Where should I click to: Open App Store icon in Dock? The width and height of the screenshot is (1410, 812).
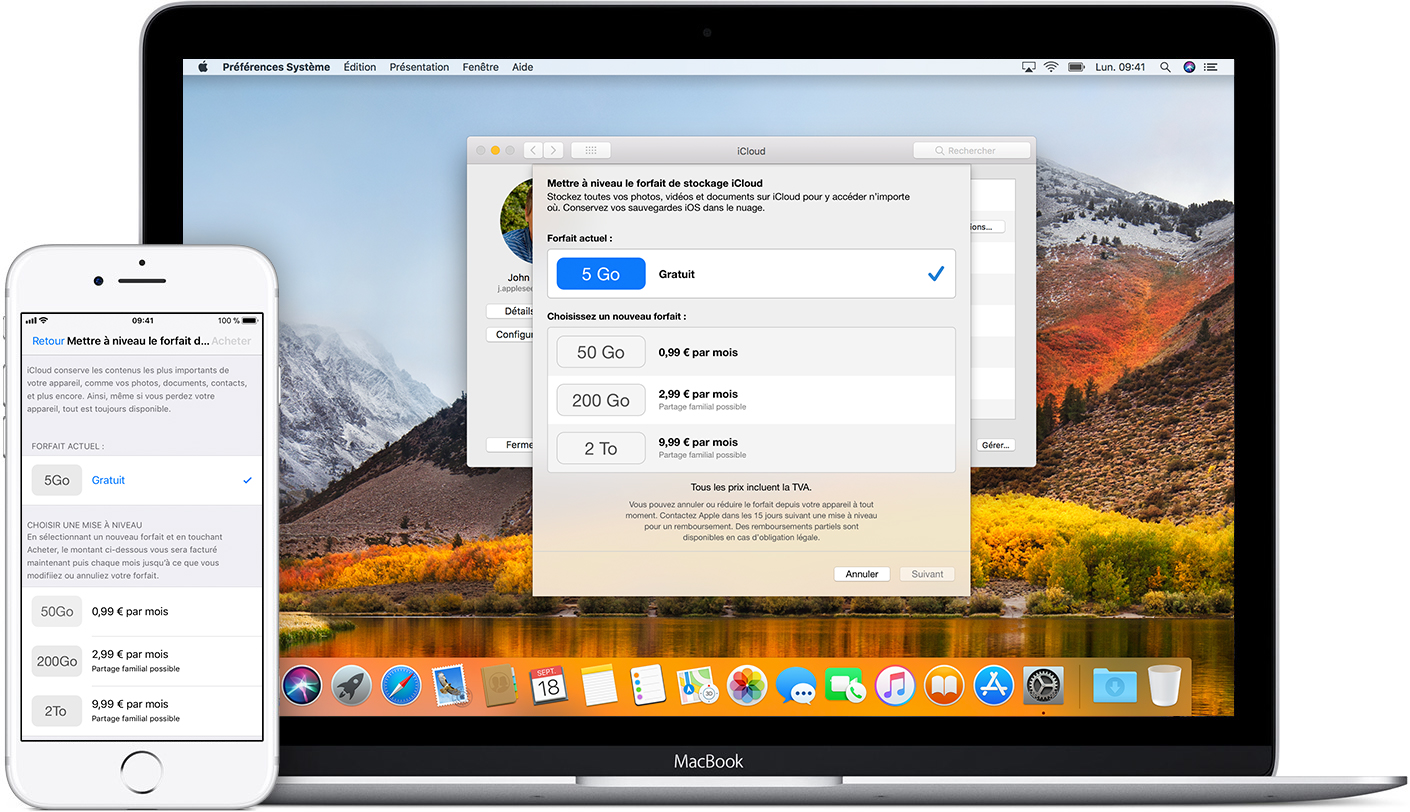(x=993, y=686)
